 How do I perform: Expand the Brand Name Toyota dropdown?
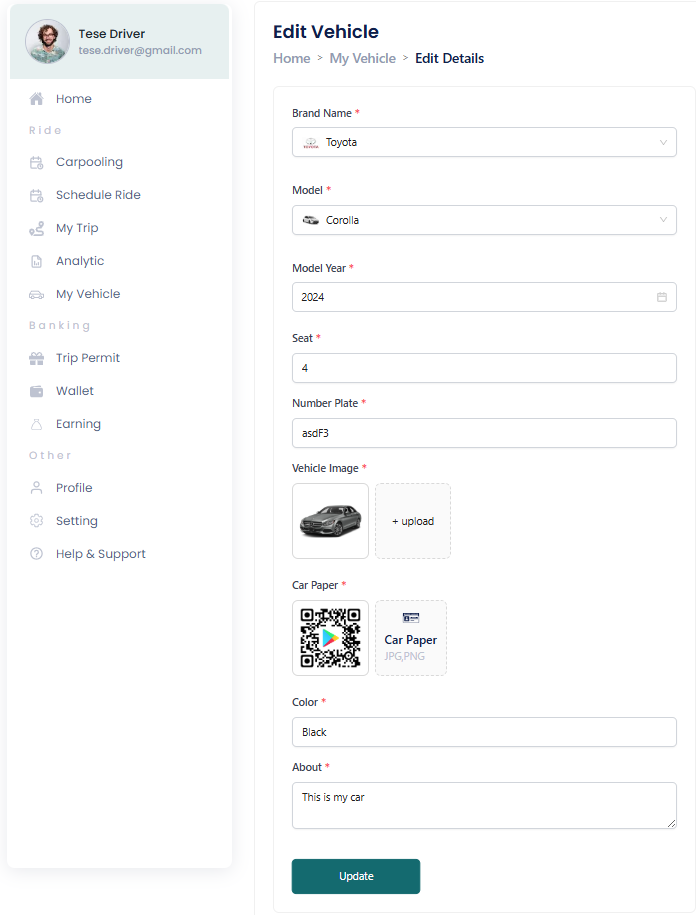[484, 142]
